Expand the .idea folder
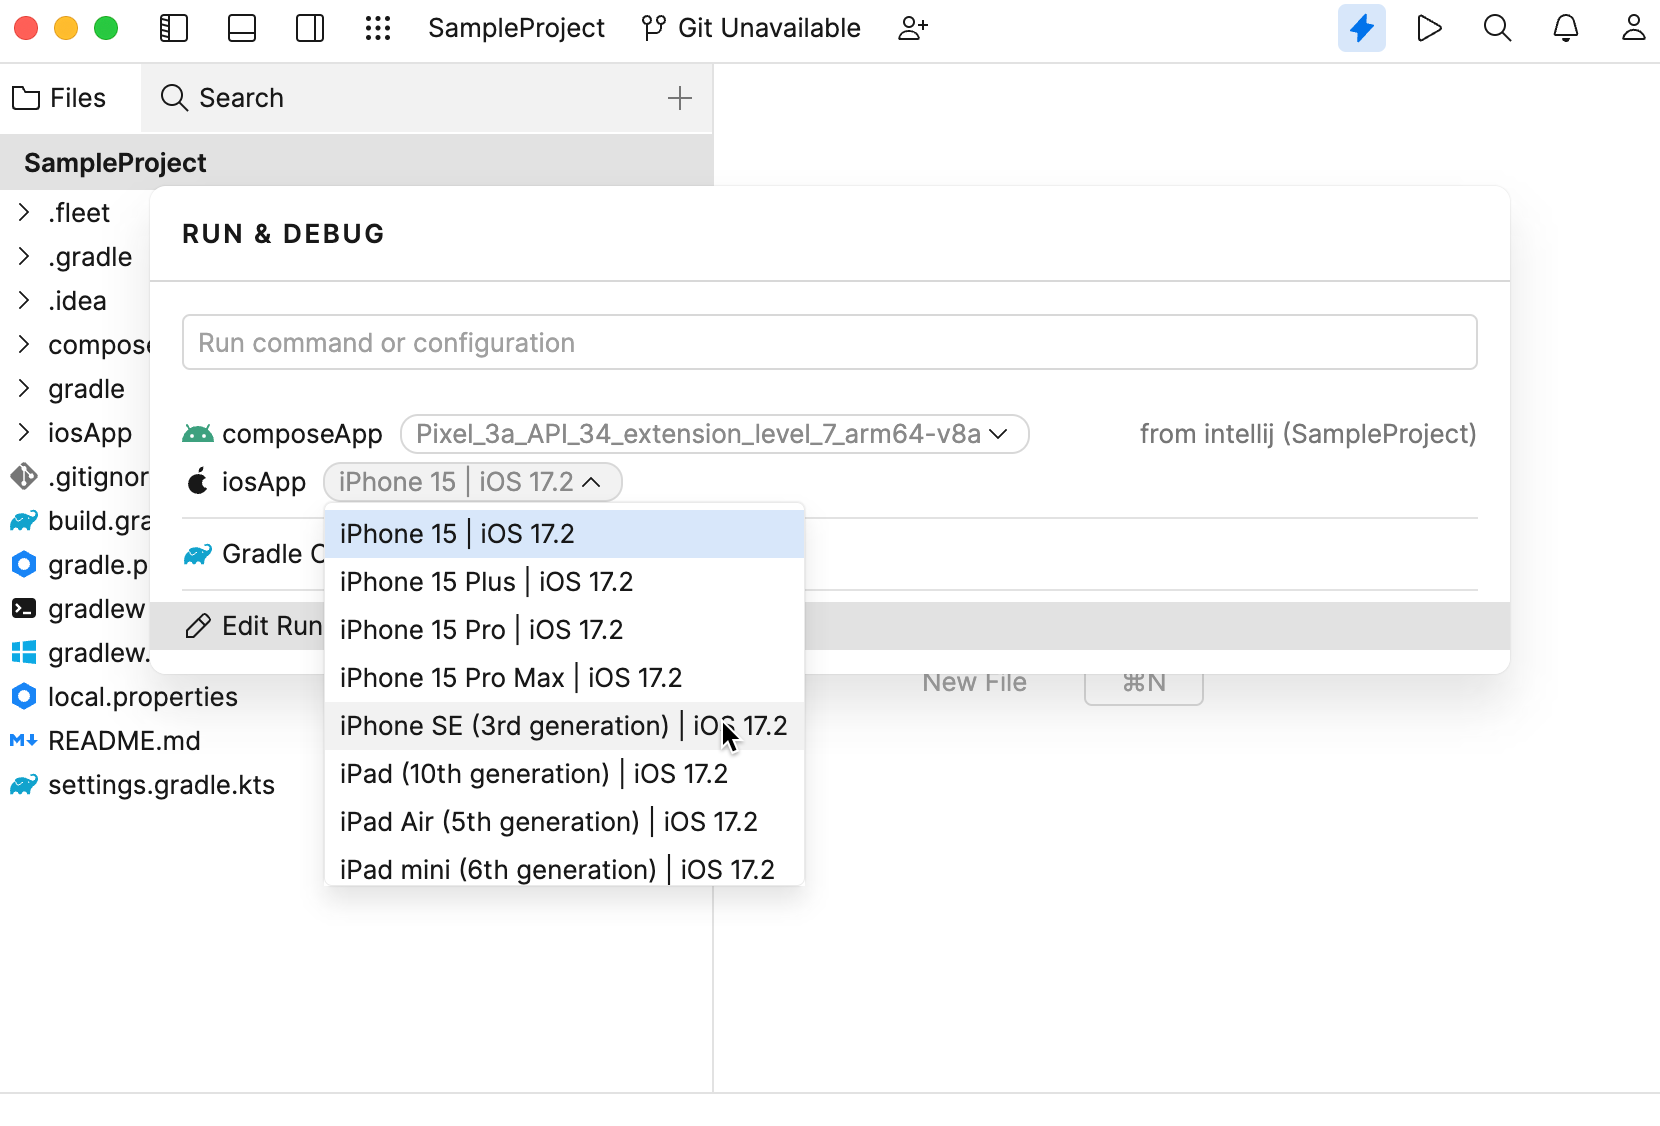The height and width of the screenshot is (1126, 1660). (24, 301)
